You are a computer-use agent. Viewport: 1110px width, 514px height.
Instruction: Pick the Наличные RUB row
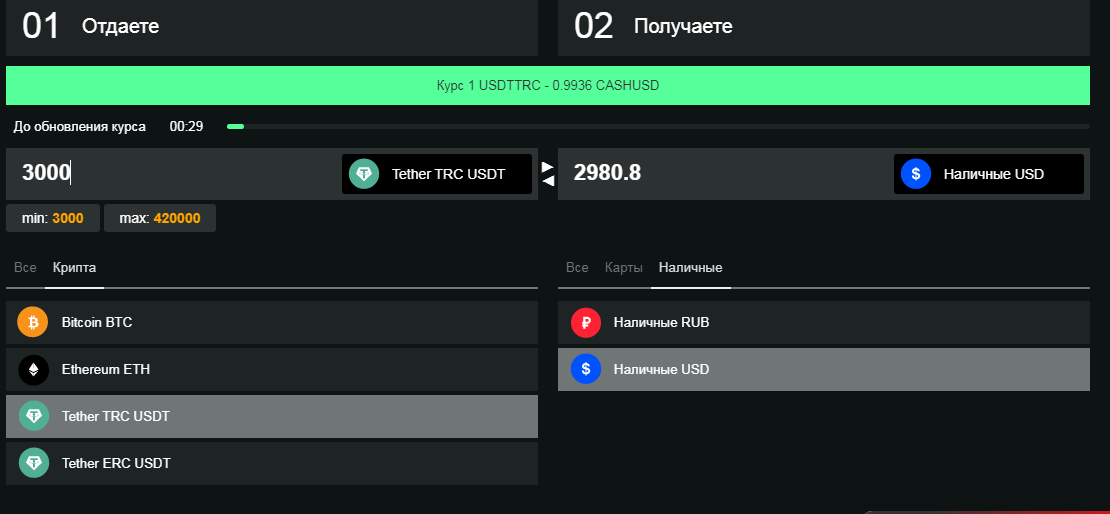pyautogui.click(x=824, y=322)
